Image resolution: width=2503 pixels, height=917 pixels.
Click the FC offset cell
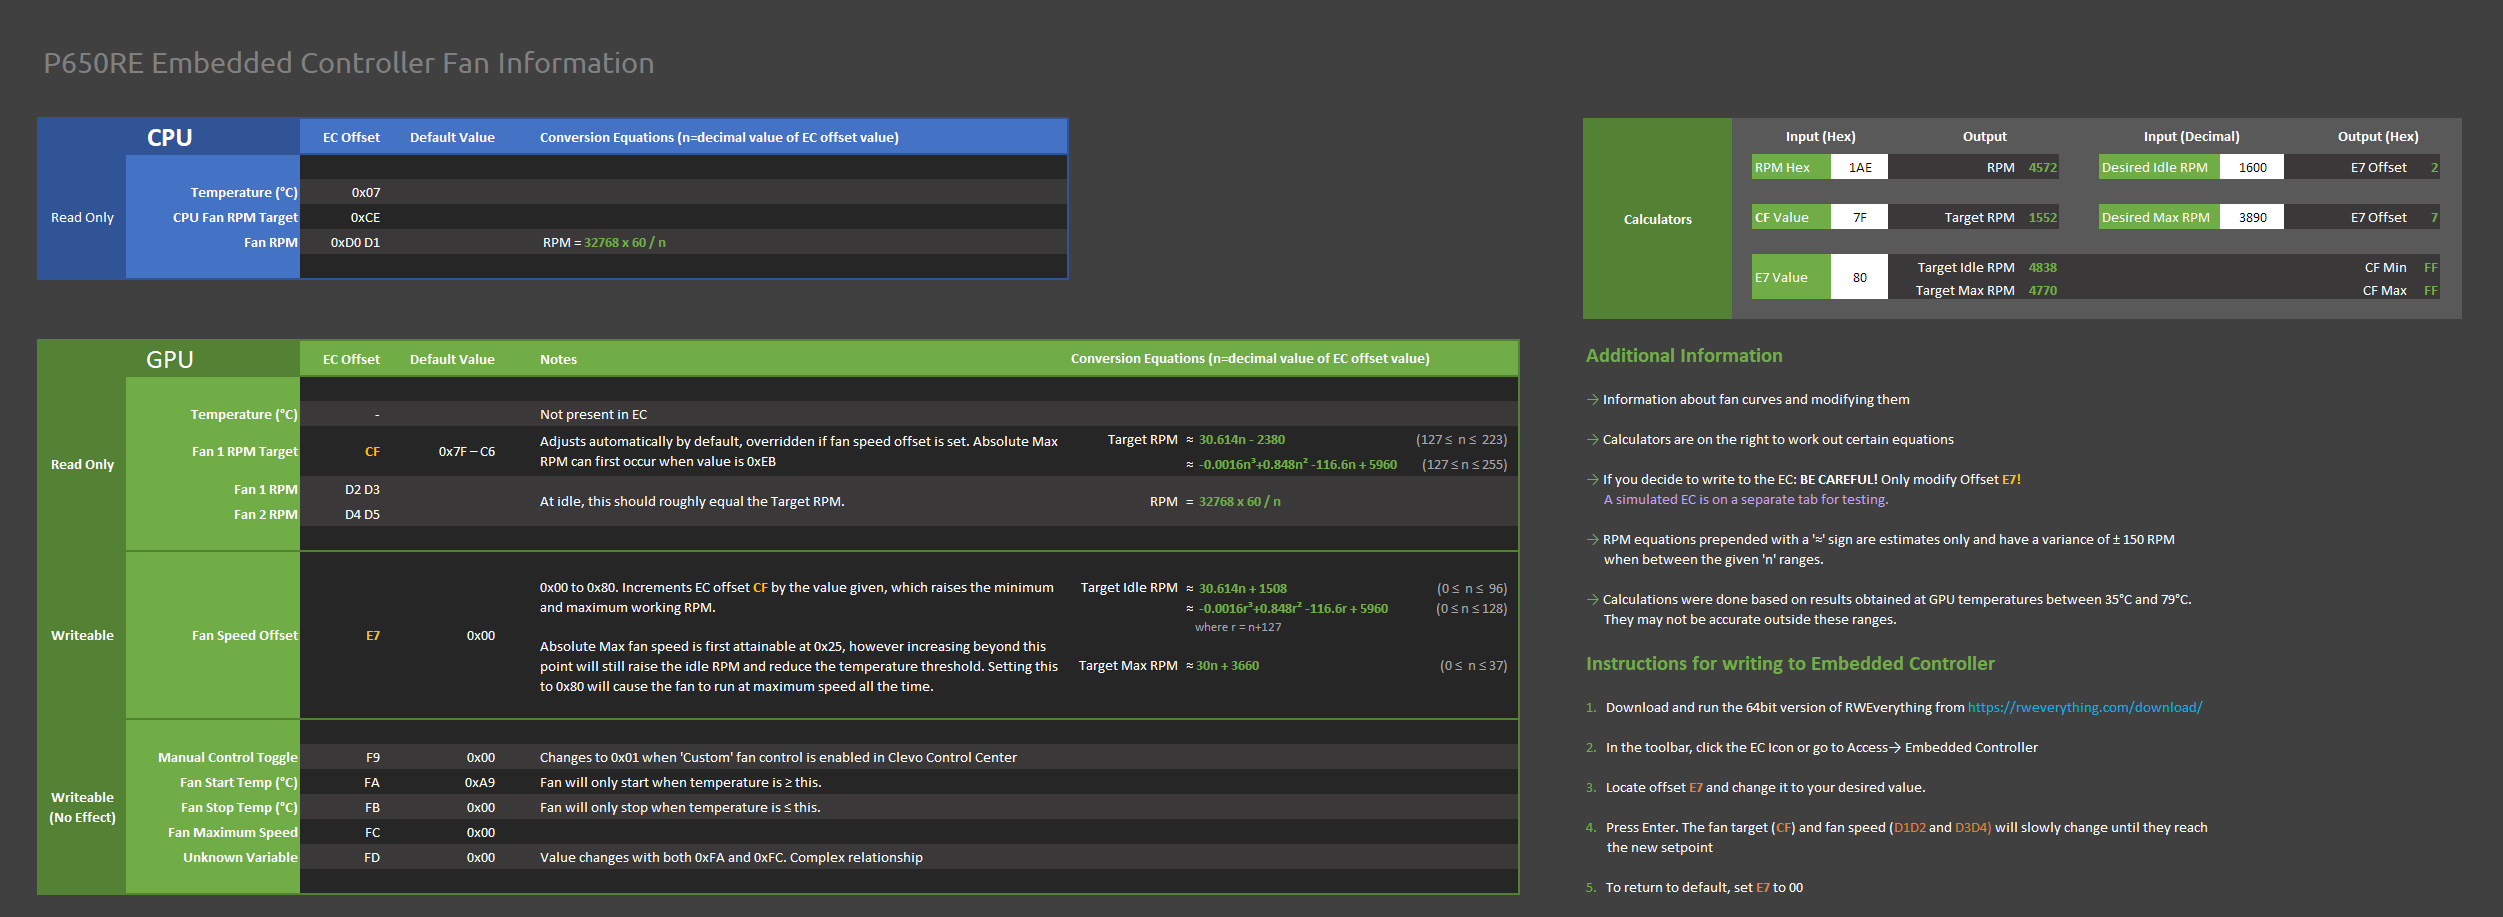click(x=372, y=832)
